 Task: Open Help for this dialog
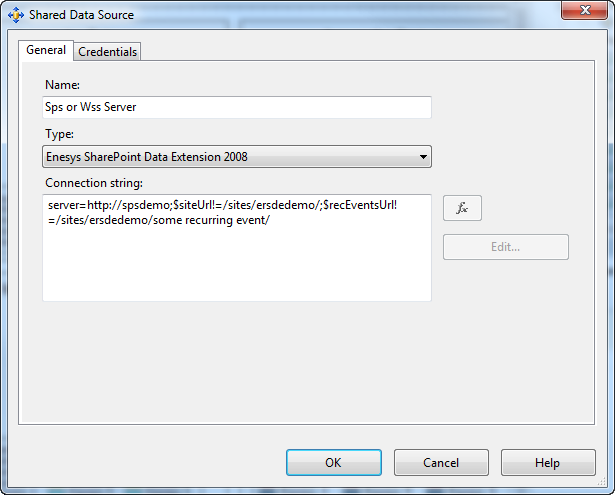(547, 462)
